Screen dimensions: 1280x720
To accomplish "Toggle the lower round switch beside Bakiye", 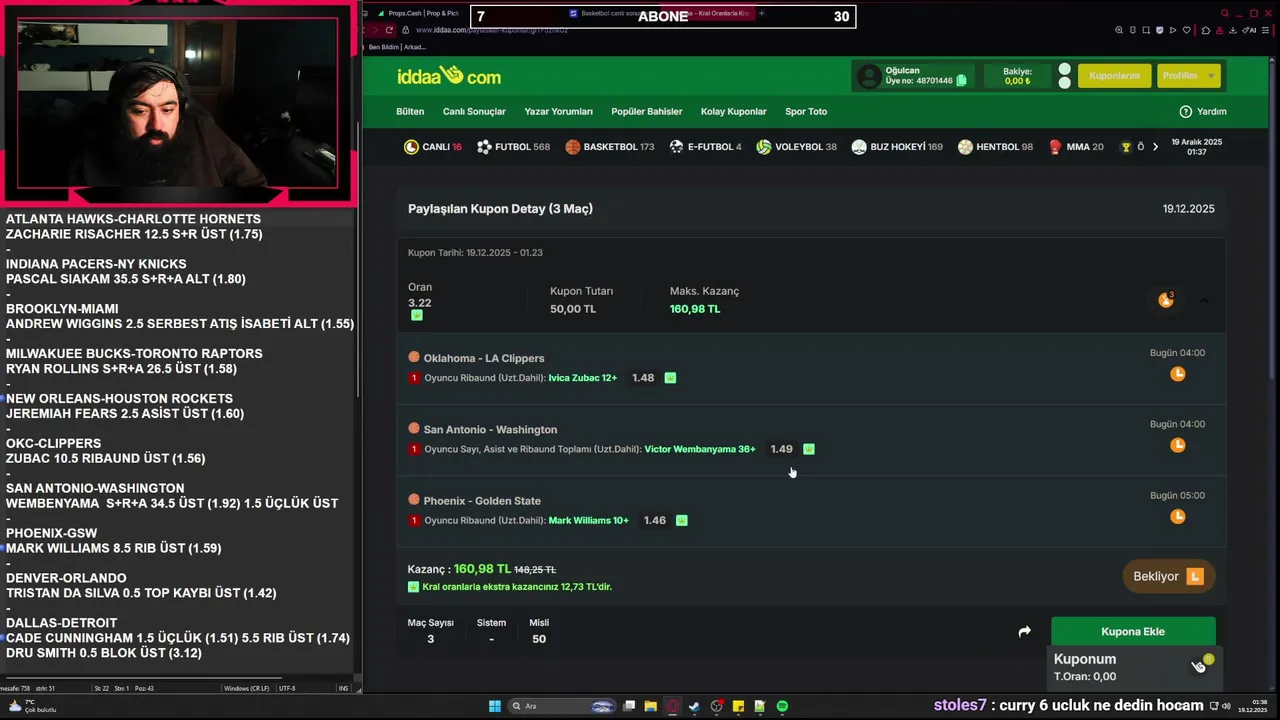I will click(1065, 83).
